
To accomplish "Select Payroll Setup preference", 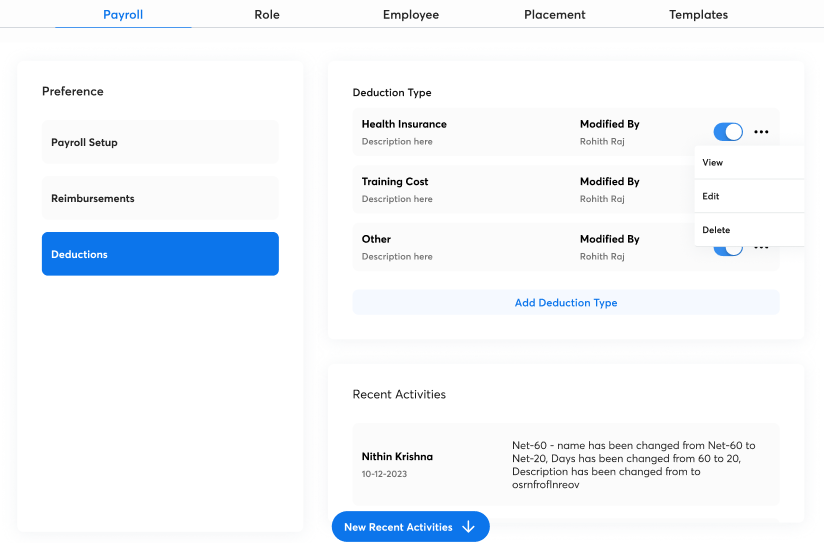I will 160,142.
